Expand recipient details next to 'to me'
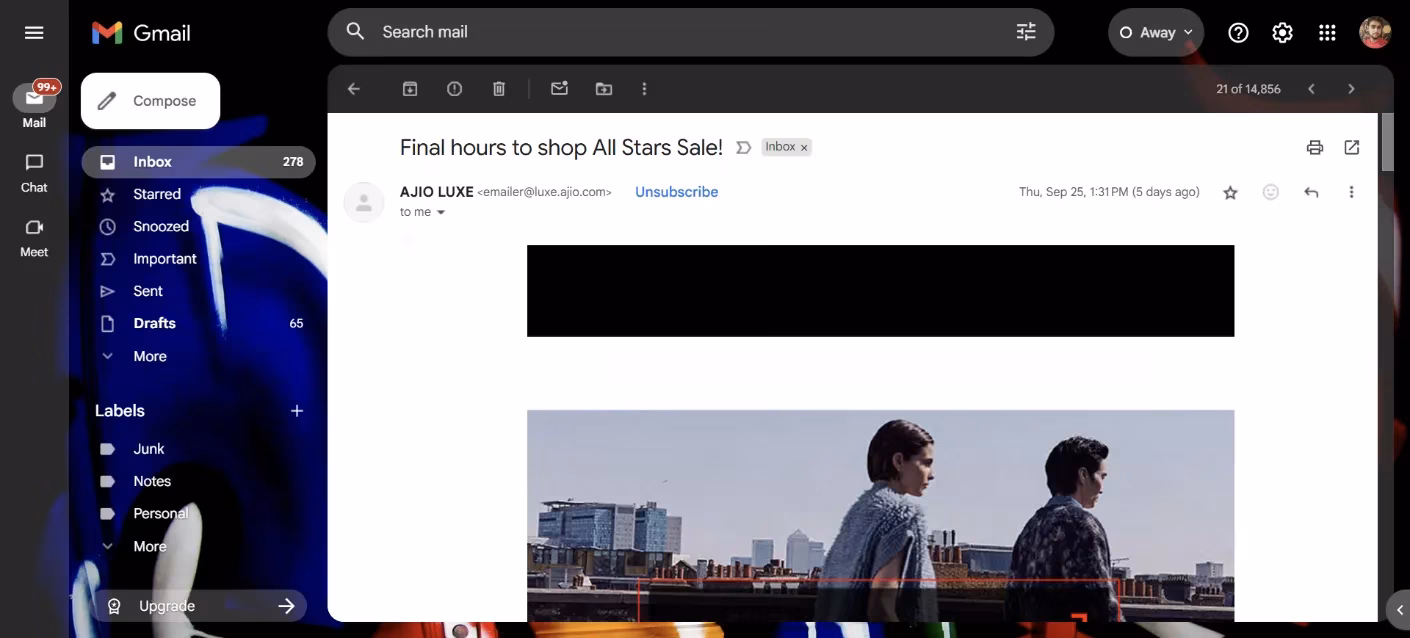 point(441,213)
